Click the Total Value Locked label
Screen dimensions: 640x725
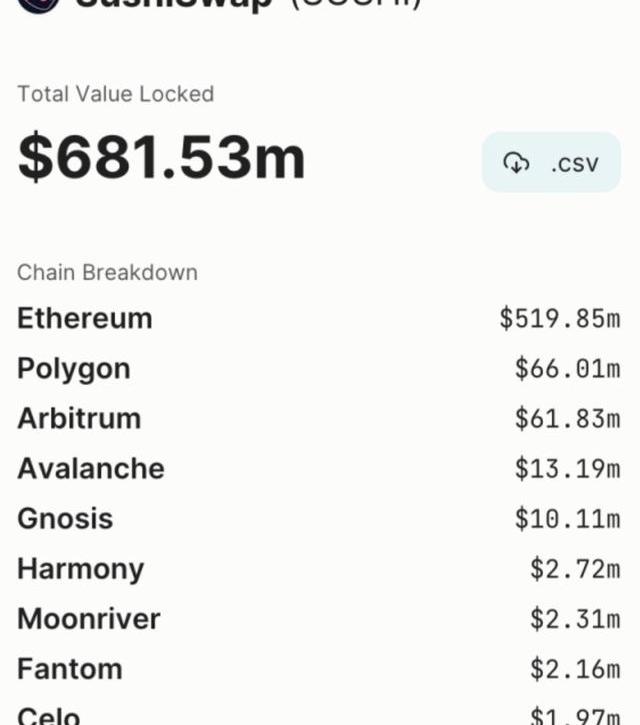pos(116,94)
